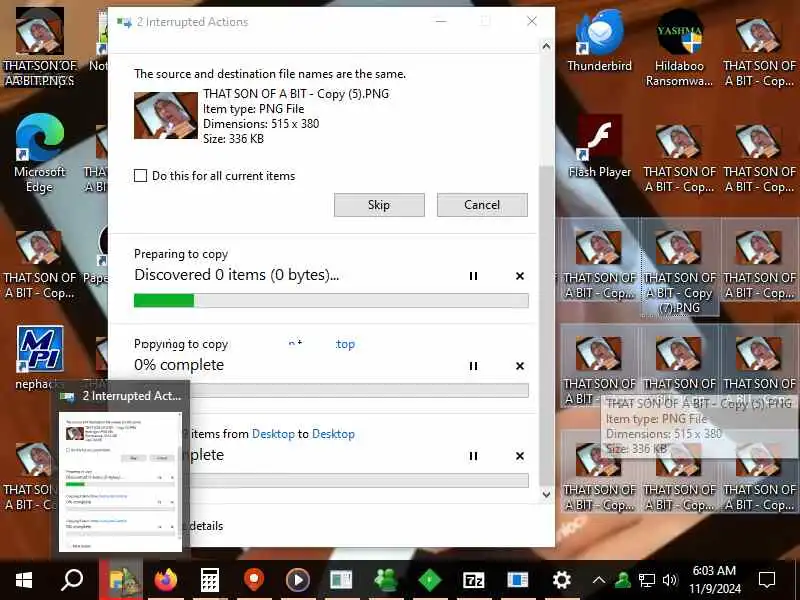
Task: Open Calculator from the taskbar
Action: point(210,580)
